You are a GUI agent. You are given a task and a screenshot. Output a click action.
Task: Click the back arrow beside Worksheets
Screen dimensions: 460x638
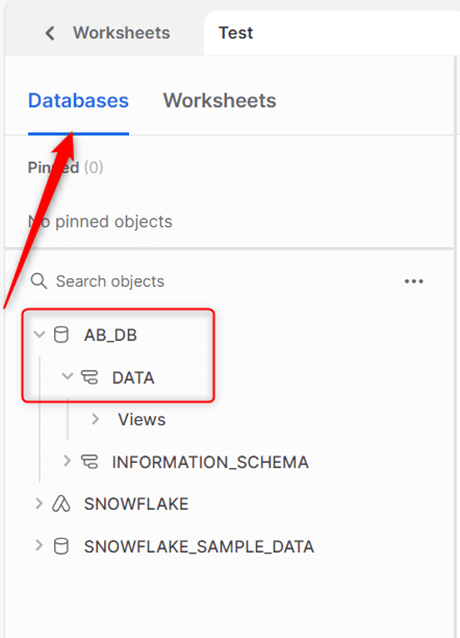click(50, 33)
